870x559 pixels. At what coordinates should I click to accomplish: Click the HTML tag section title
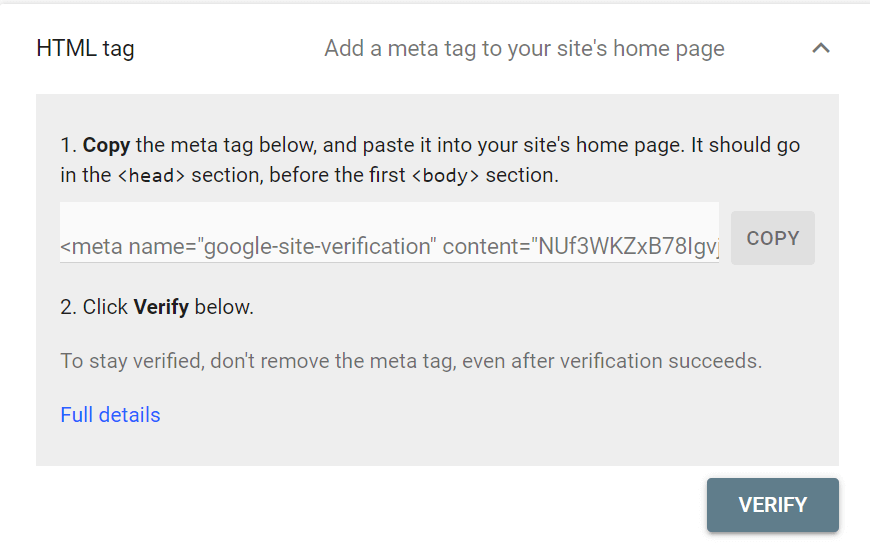click(x=85, y=48)
